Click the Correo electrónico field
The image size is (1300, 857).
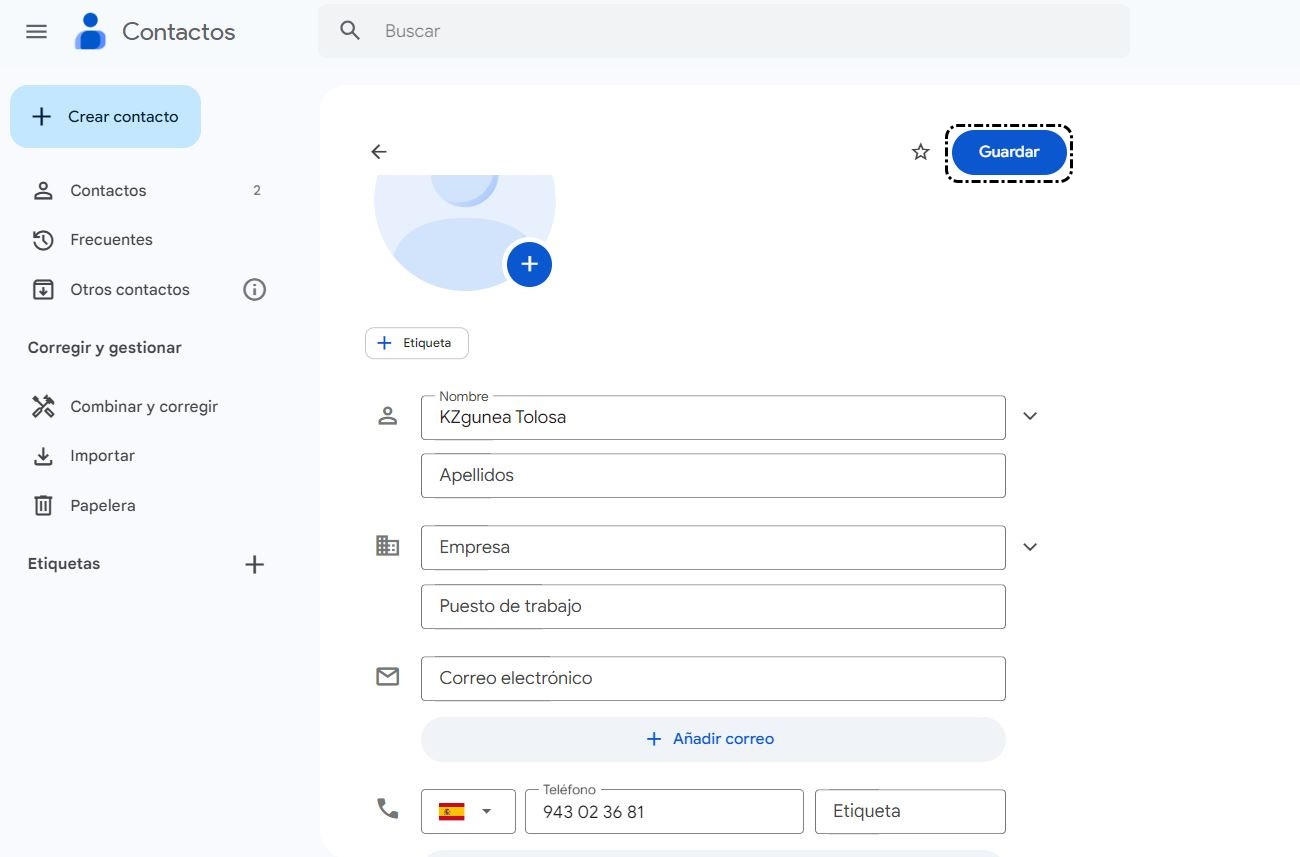tap(713, 678)
